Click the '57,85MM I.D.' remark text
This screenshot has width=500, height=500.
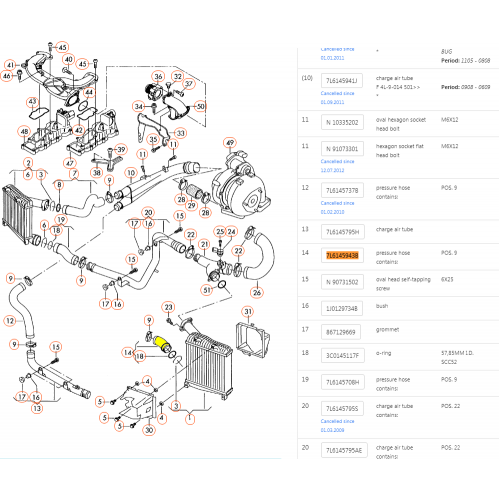[x=457, y=353]
